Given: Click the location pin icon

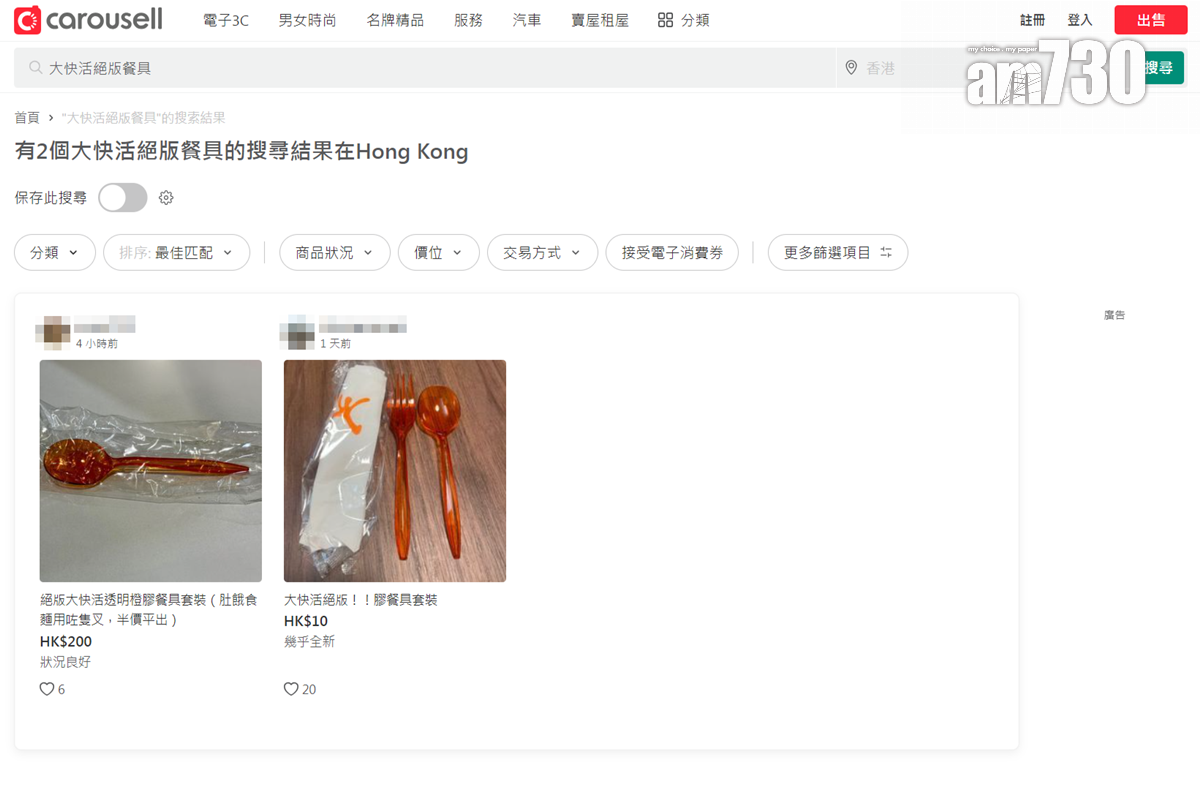Looking at the screenshot, I should 851,68.
